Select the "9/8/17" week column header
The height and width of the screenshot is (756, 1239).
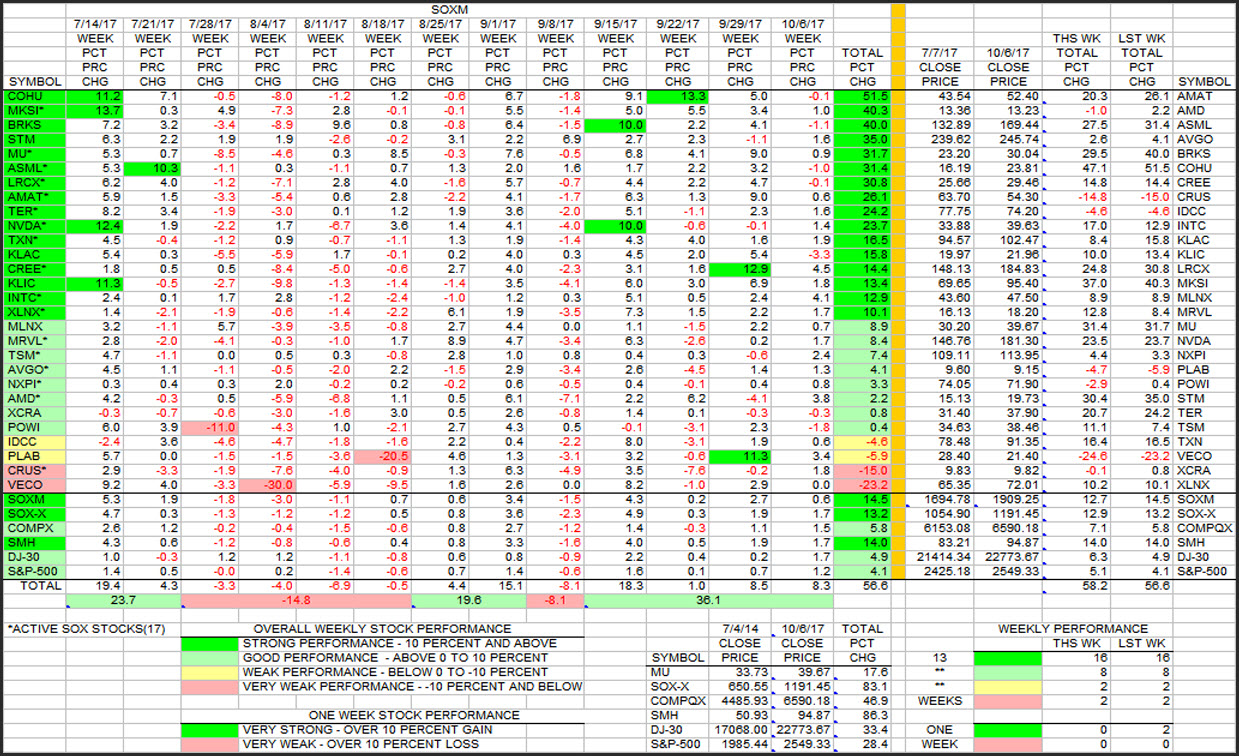(556, 24)
